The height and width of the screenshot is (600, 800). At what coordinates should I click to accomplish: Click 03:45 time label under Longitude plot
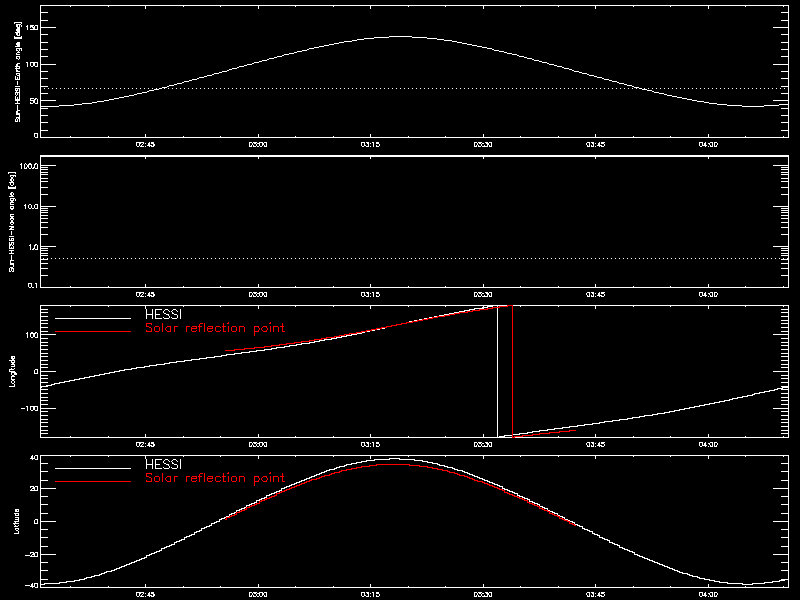point(595,445)
